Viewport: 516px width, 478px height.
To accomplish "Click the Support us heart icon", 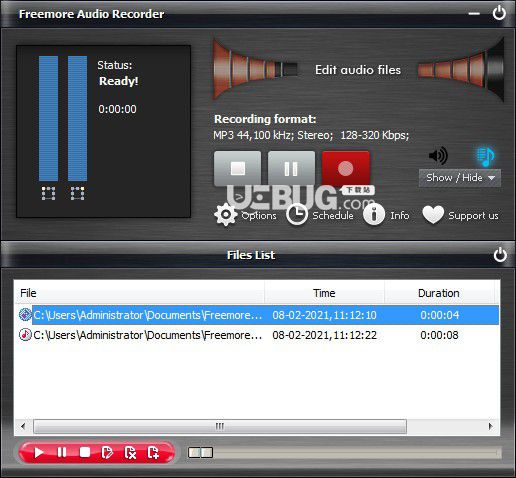I will coord(433,215).
